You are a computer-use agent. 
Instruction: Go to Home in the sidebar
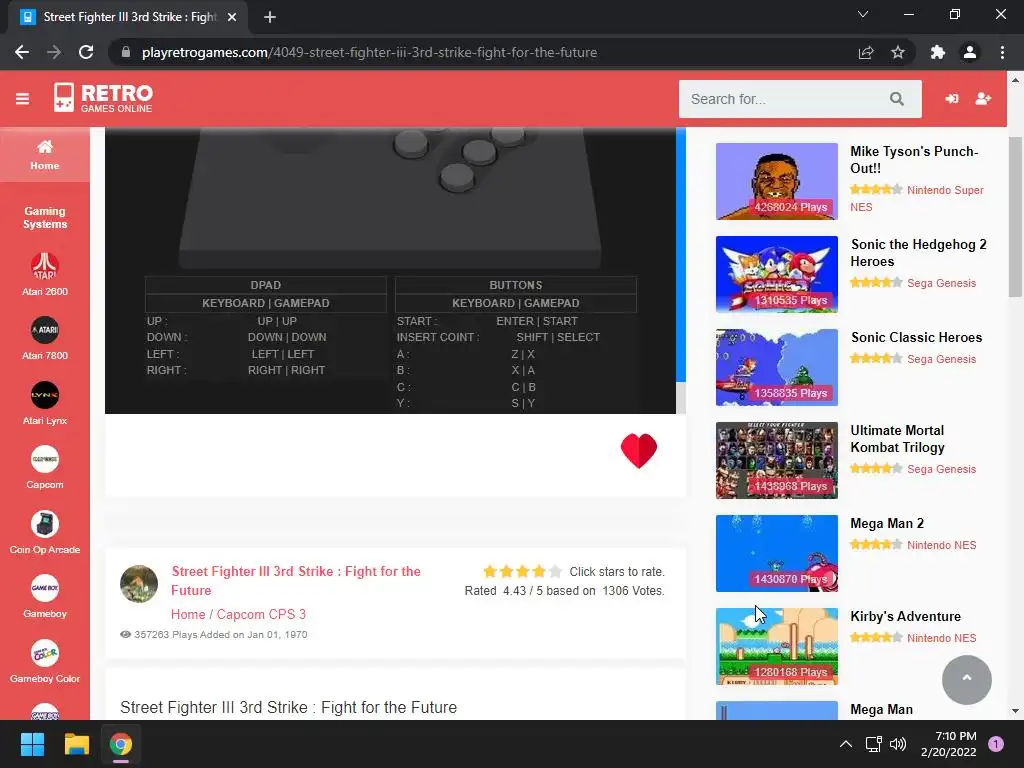[x=44, y=155]
